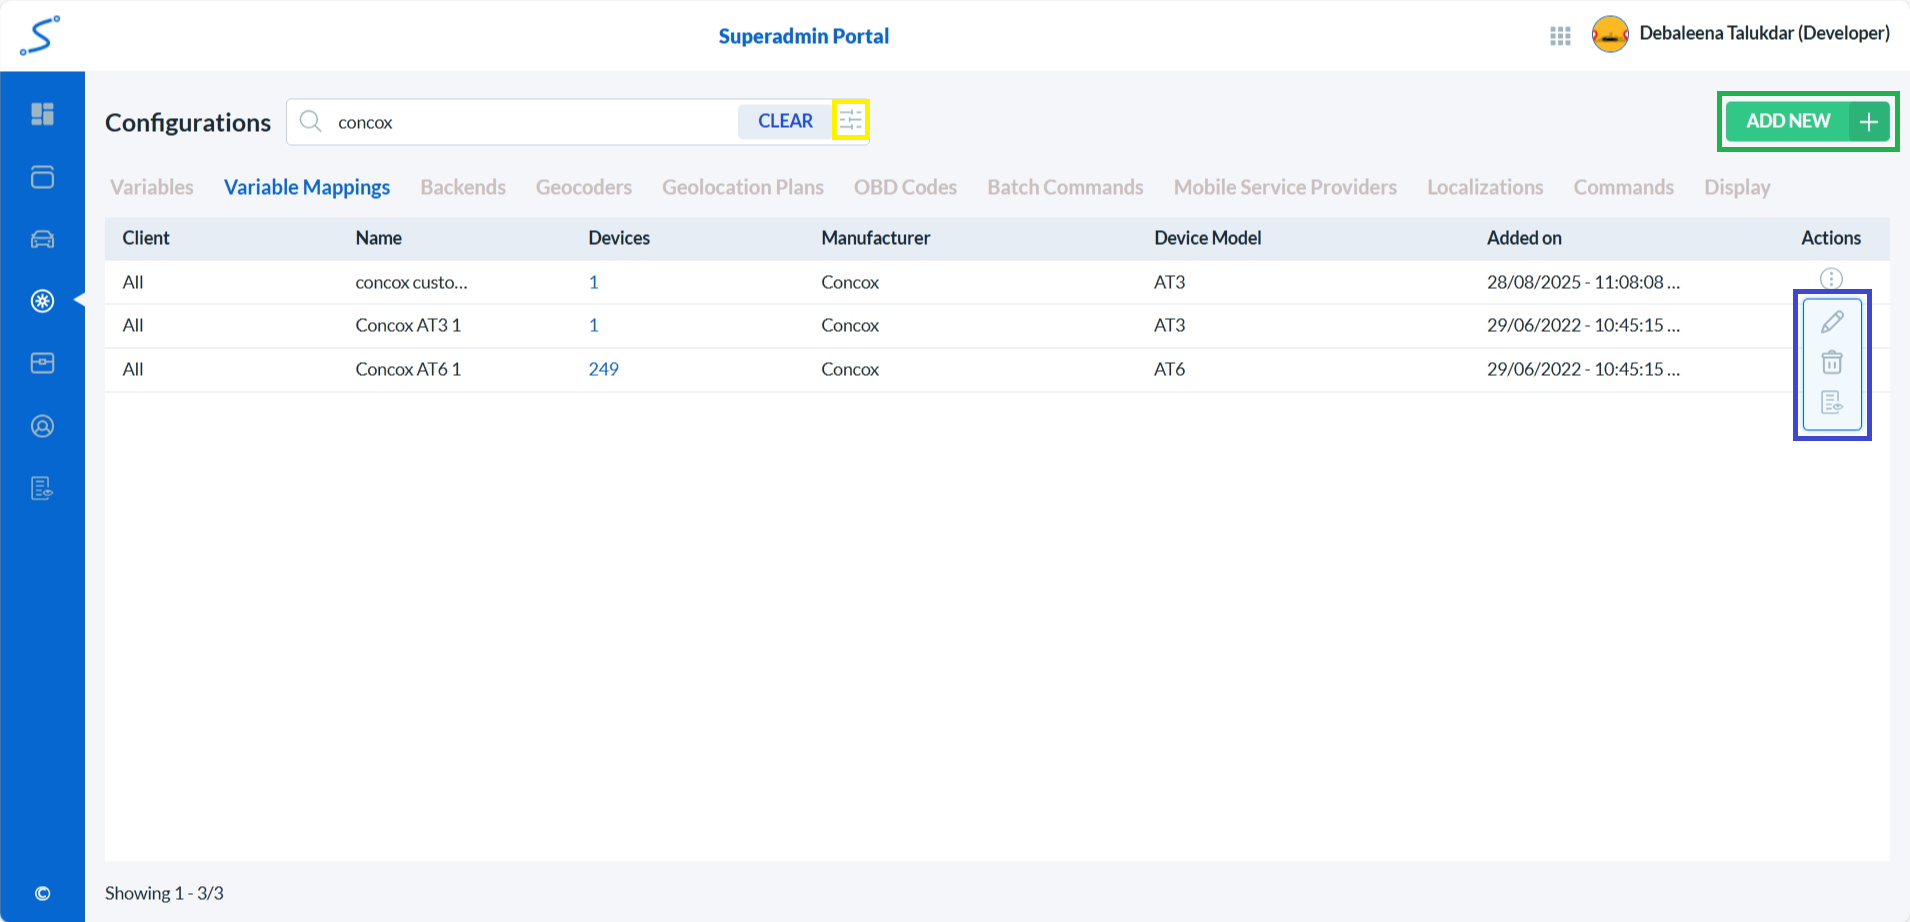Open the Geolocation Plans tab

point(742,187)
